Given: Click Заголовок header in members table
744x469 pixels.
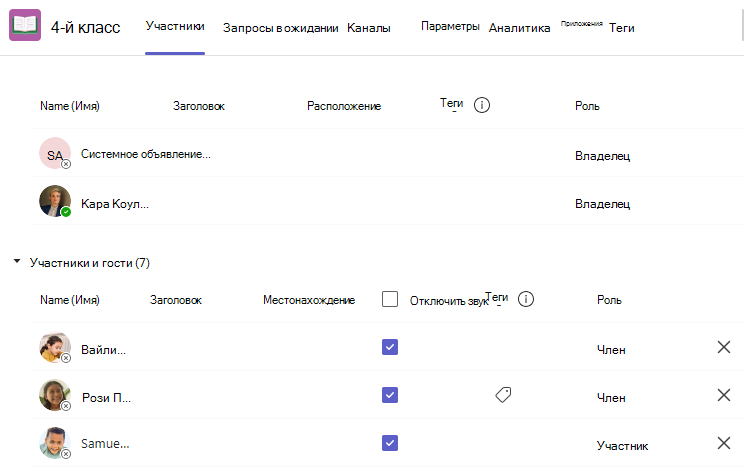Looking at the screenshot, I should tap(176, 300).
